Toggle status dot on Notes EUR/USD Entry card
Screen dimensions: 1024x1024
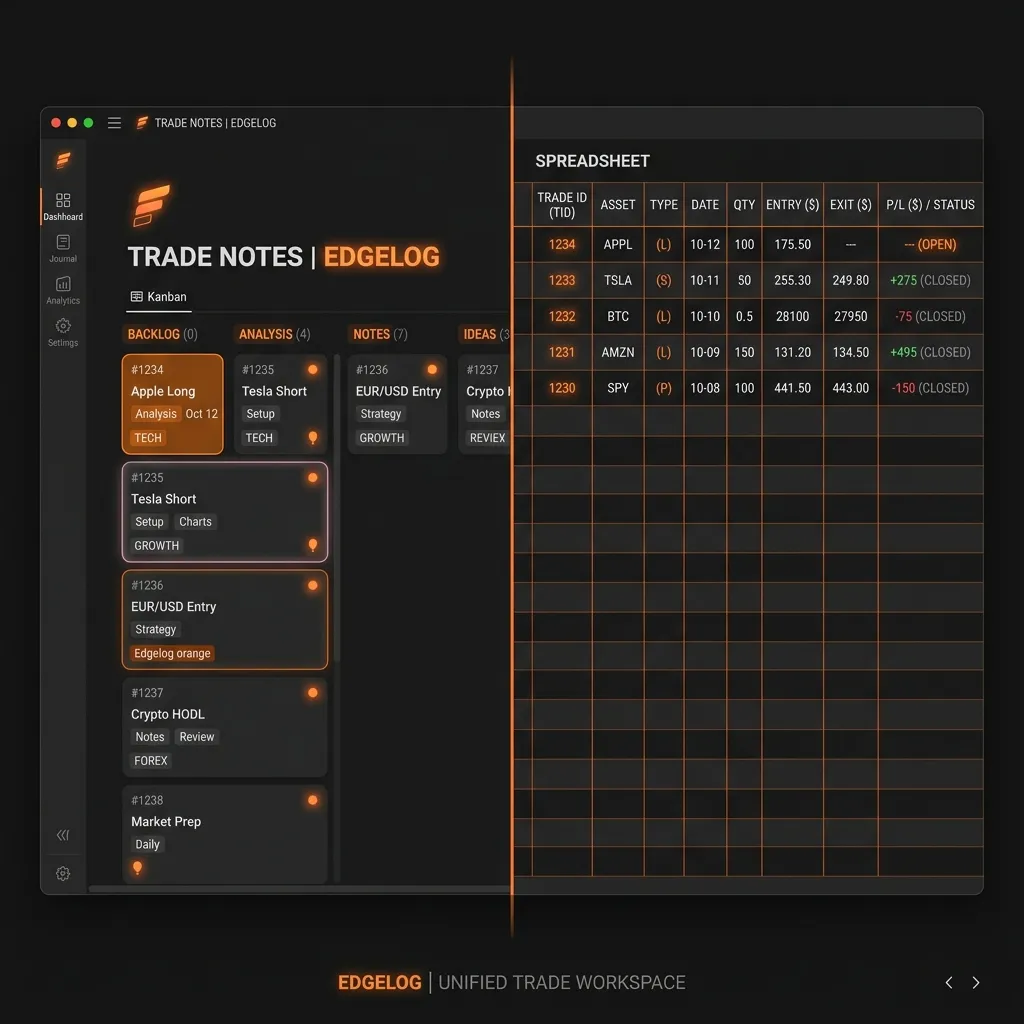coord(432,370)
